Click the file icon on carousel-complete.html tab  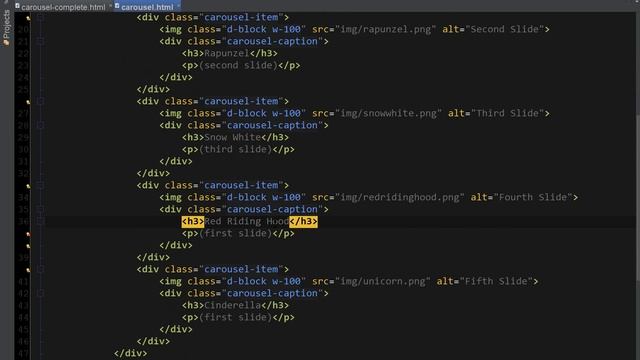[18, 6]
